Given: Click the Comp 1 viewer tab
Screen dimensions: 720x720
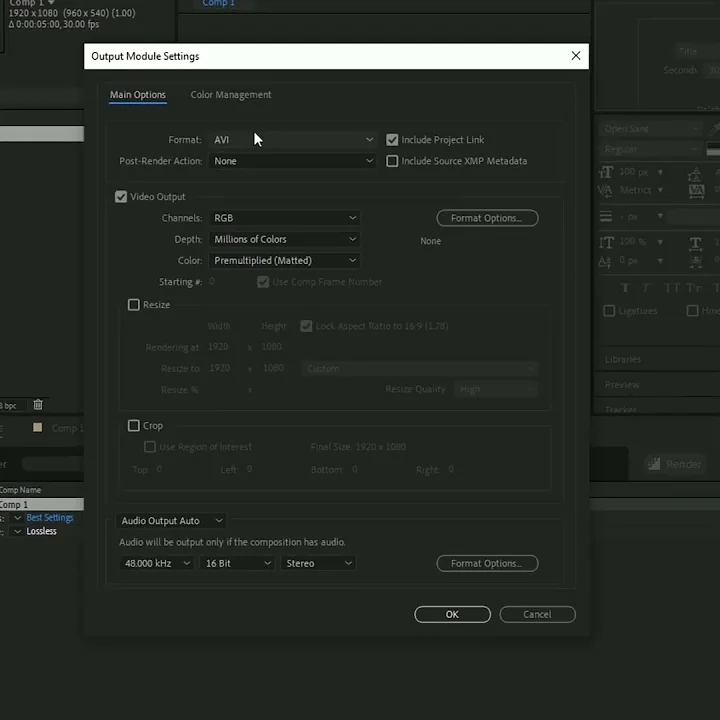Looking at the screenshot, I should point(219,4).
